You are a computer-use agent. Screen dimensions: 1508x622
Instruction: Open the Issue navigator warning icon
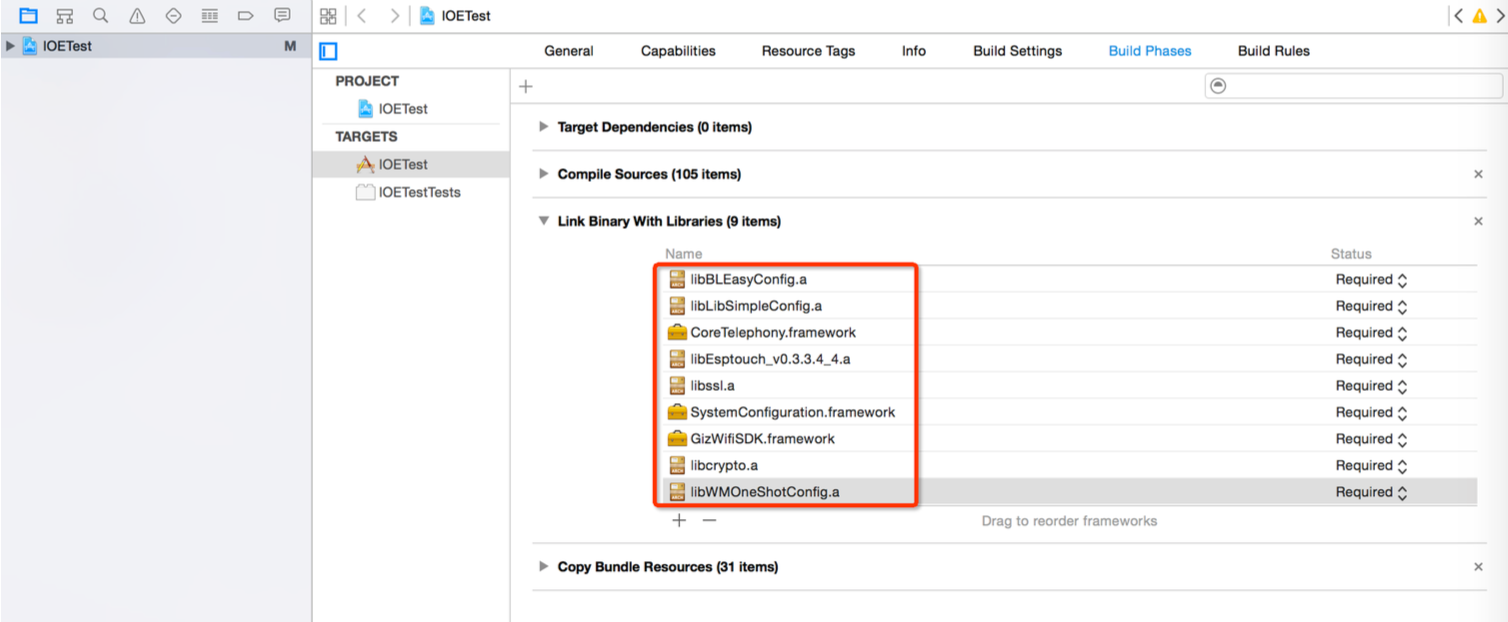[137, 16]
